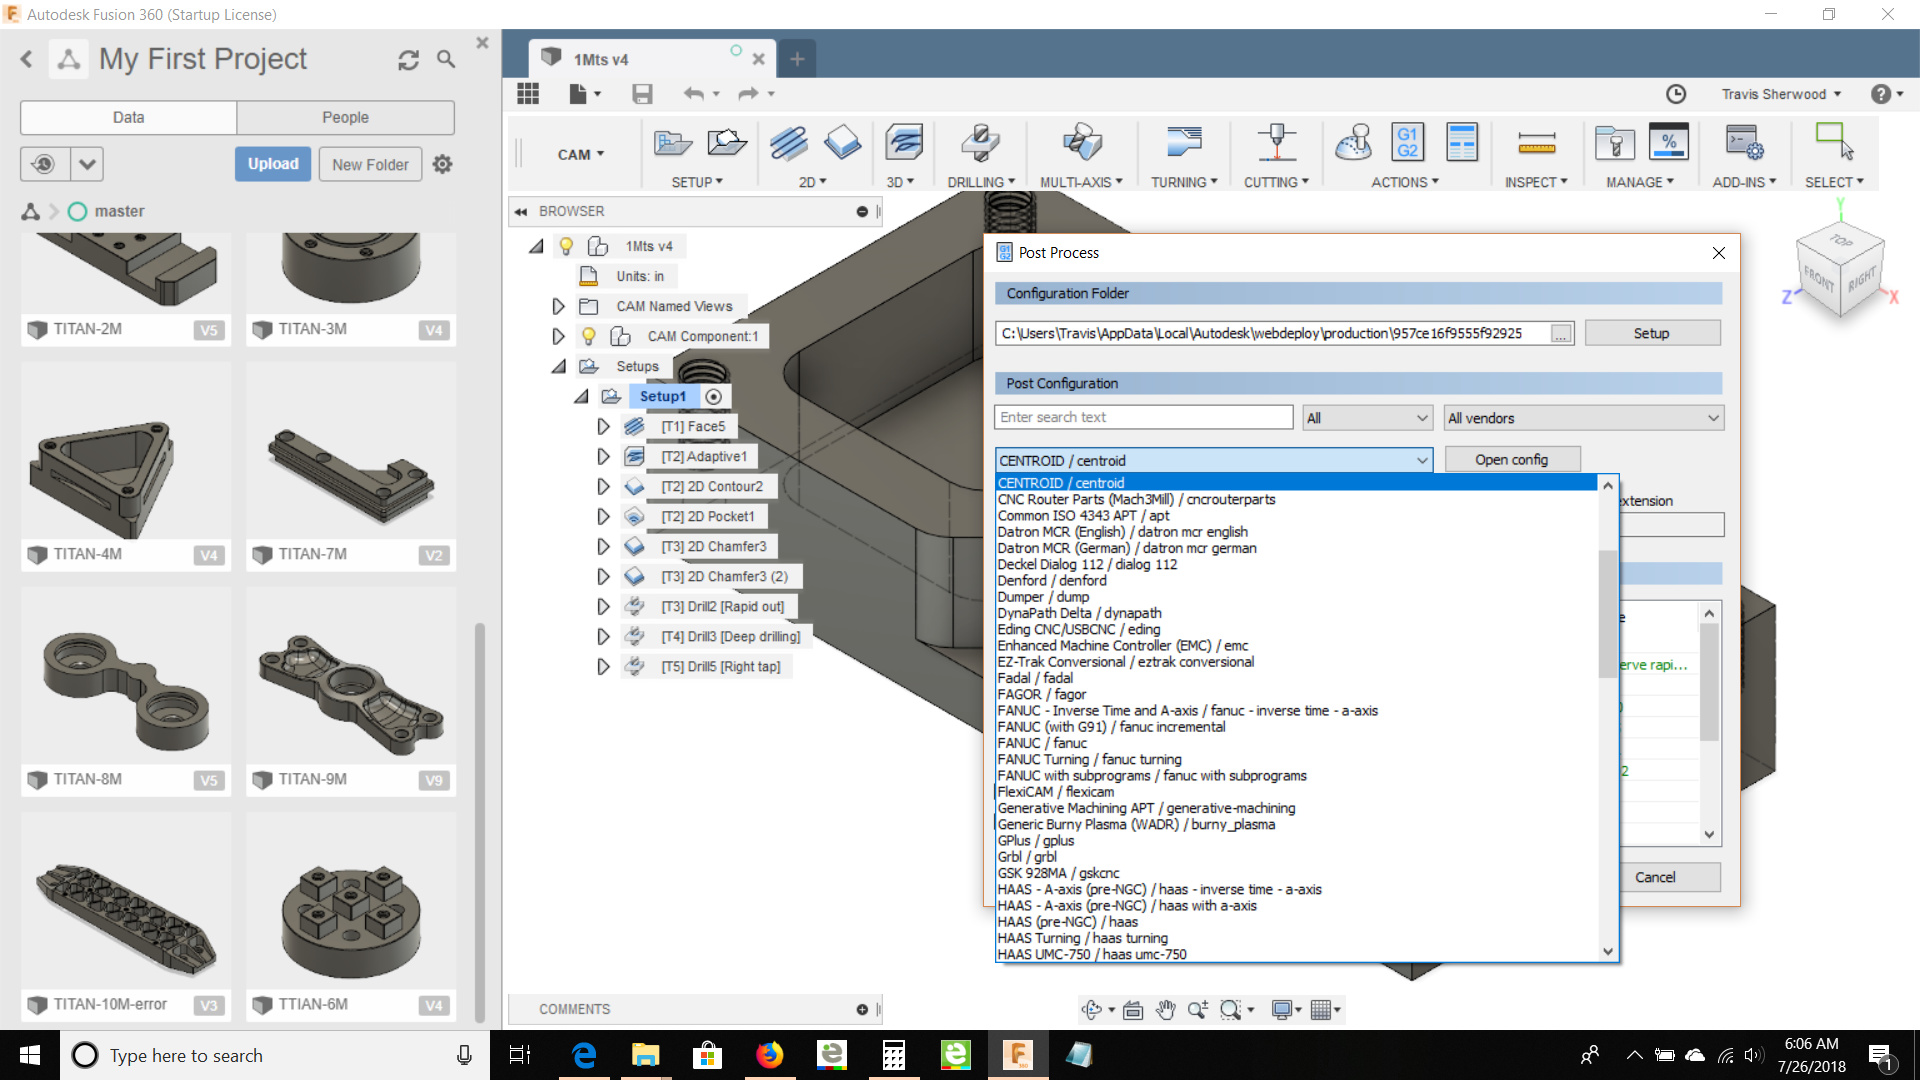The width and height of the screenshot is (1920, 1080).
Task: Open the job status clock icon
Action: [1676, 94]
